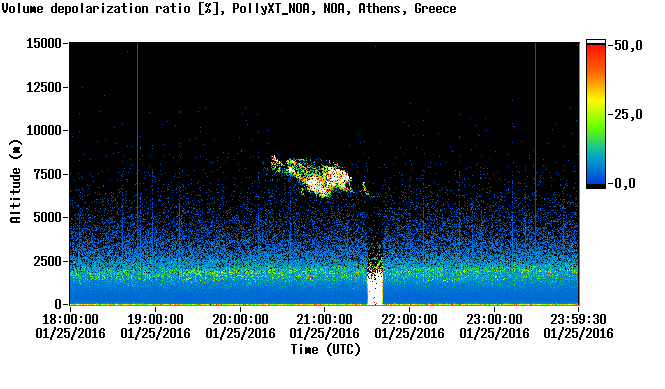Click the 10000 altitude tick label
665x389 pixels.
tap(44, 130)
